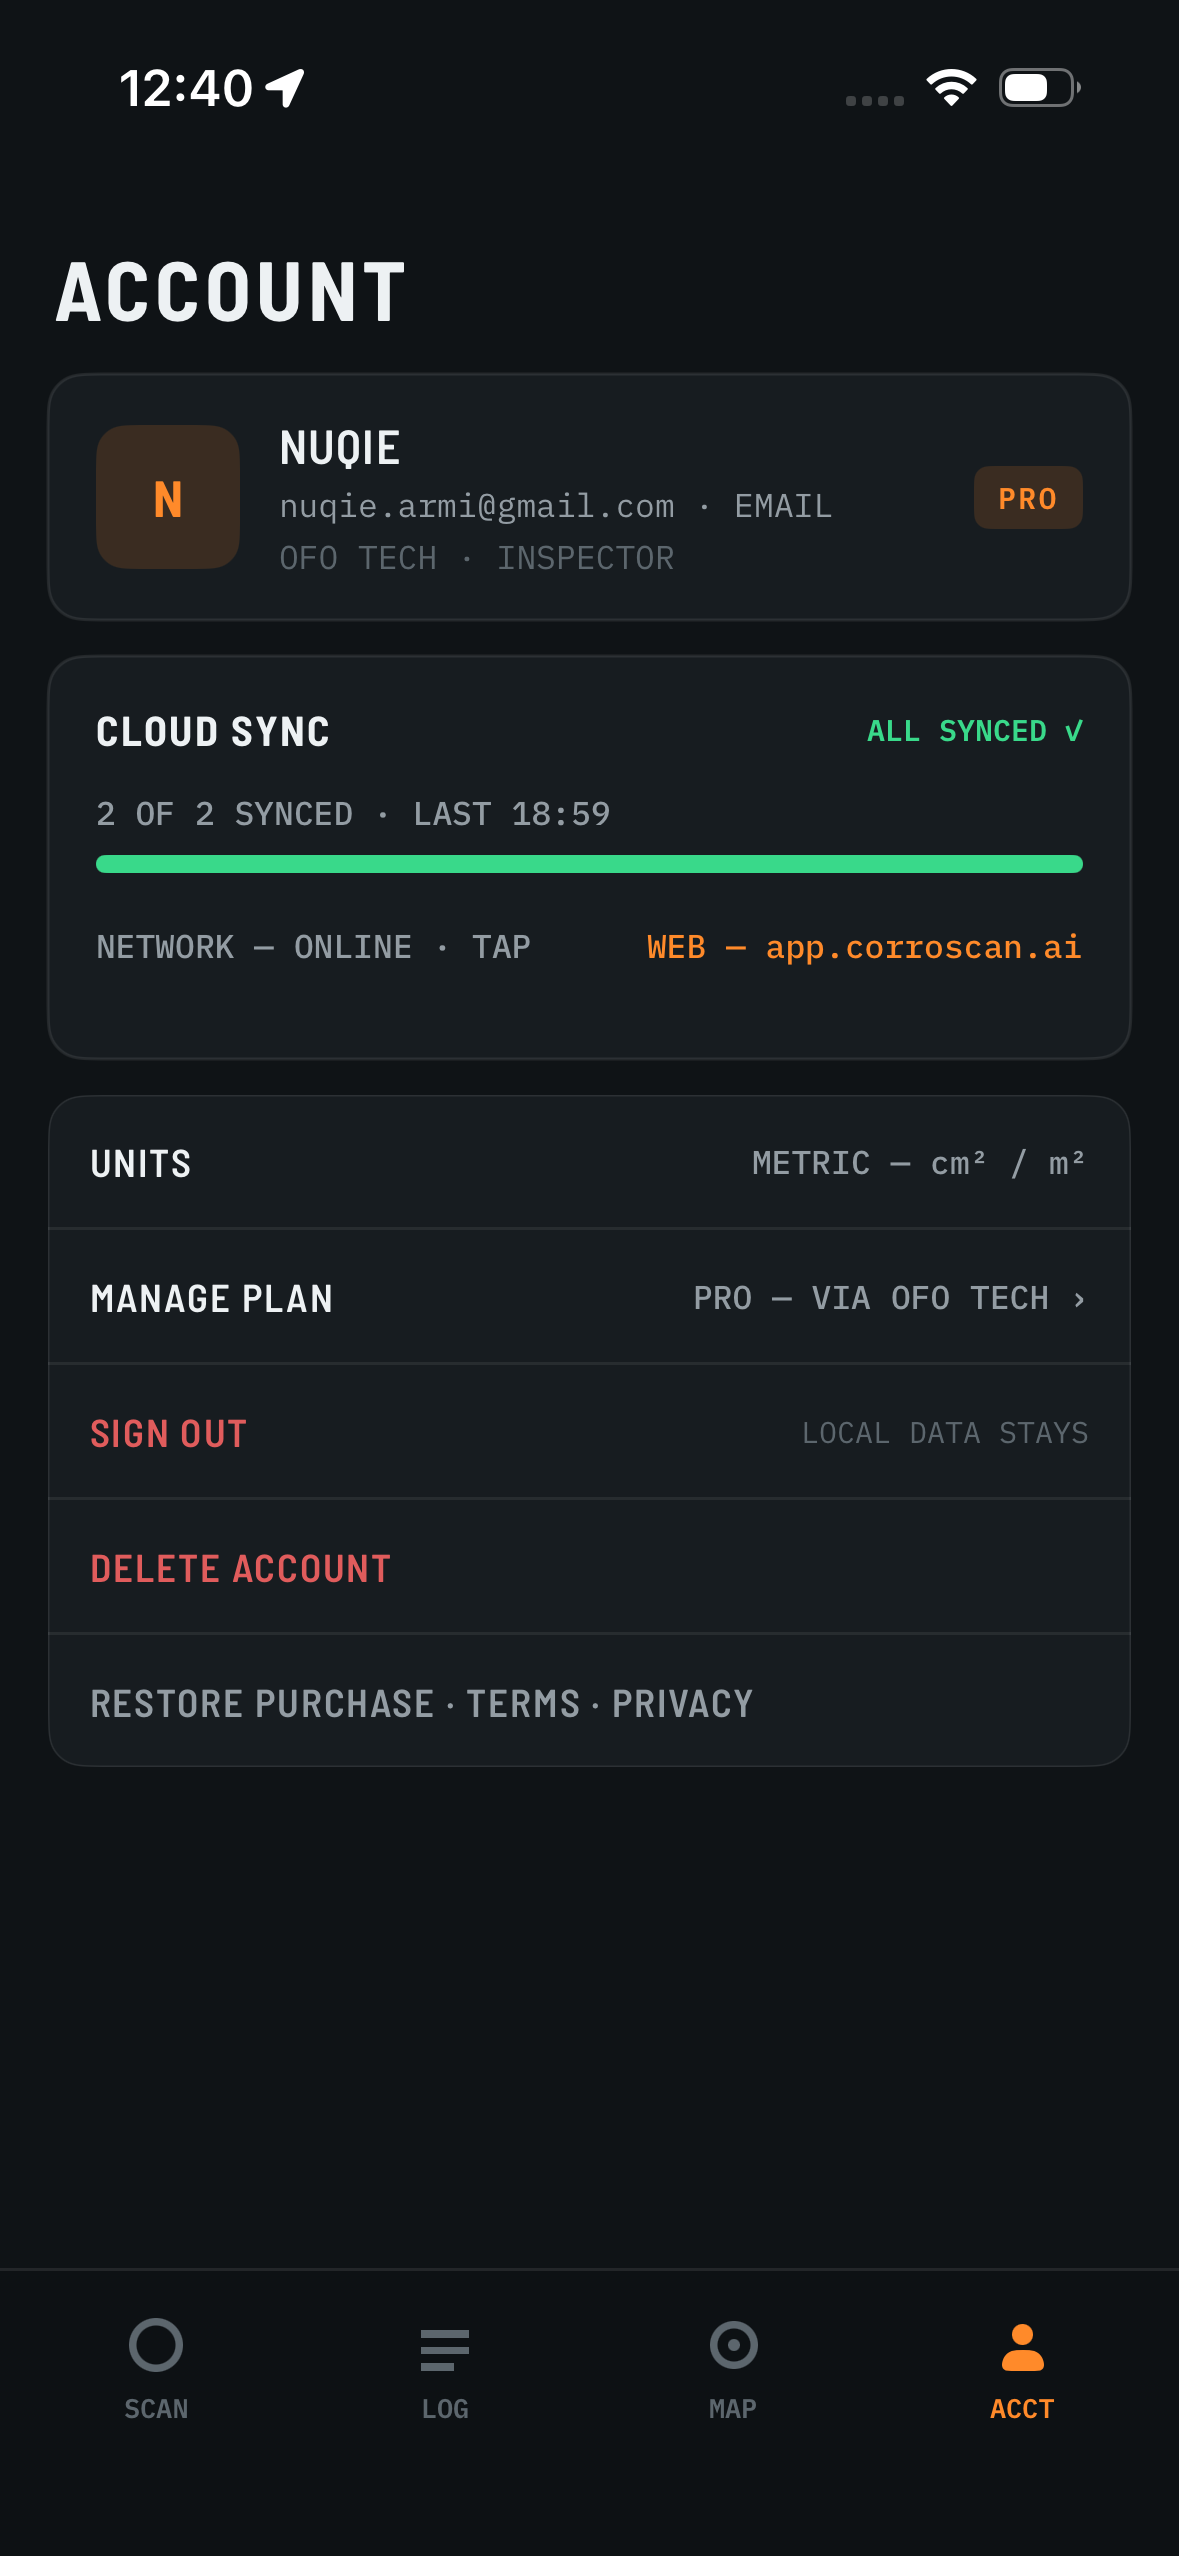
Task: Select the ACCT tab label
Action: (1022, 2409)
